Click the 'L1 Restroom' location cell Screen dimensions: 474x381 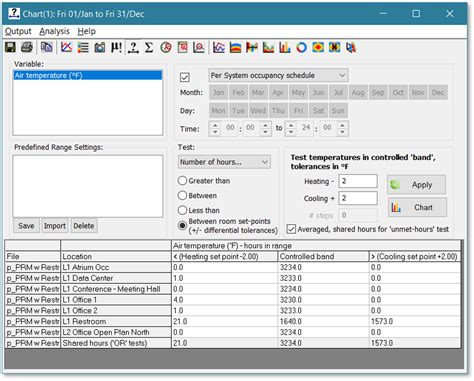(116, 321)
